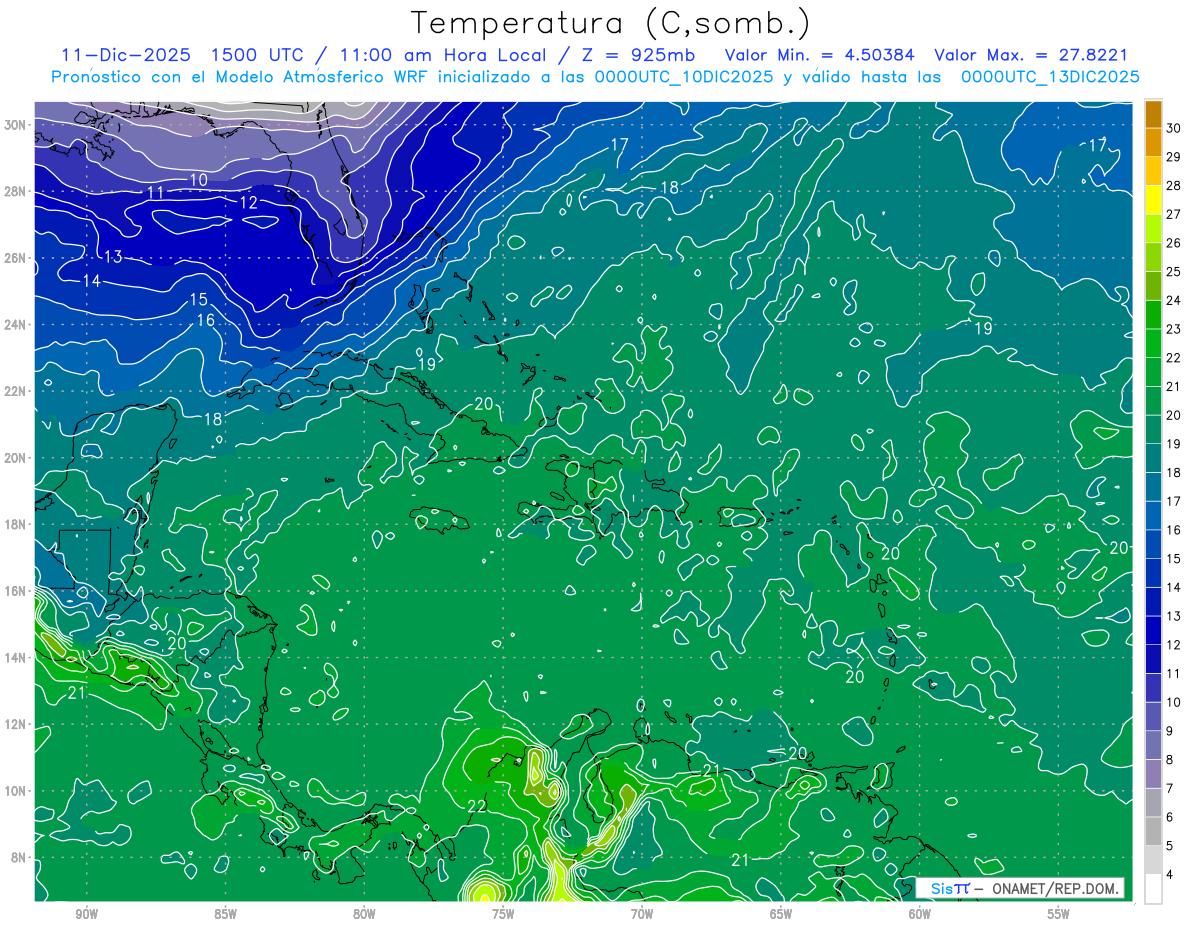1200x927 pixels.
Task: Click the ONAMET/REP.DOM. credit box
Action: [x=1020, y=888]
